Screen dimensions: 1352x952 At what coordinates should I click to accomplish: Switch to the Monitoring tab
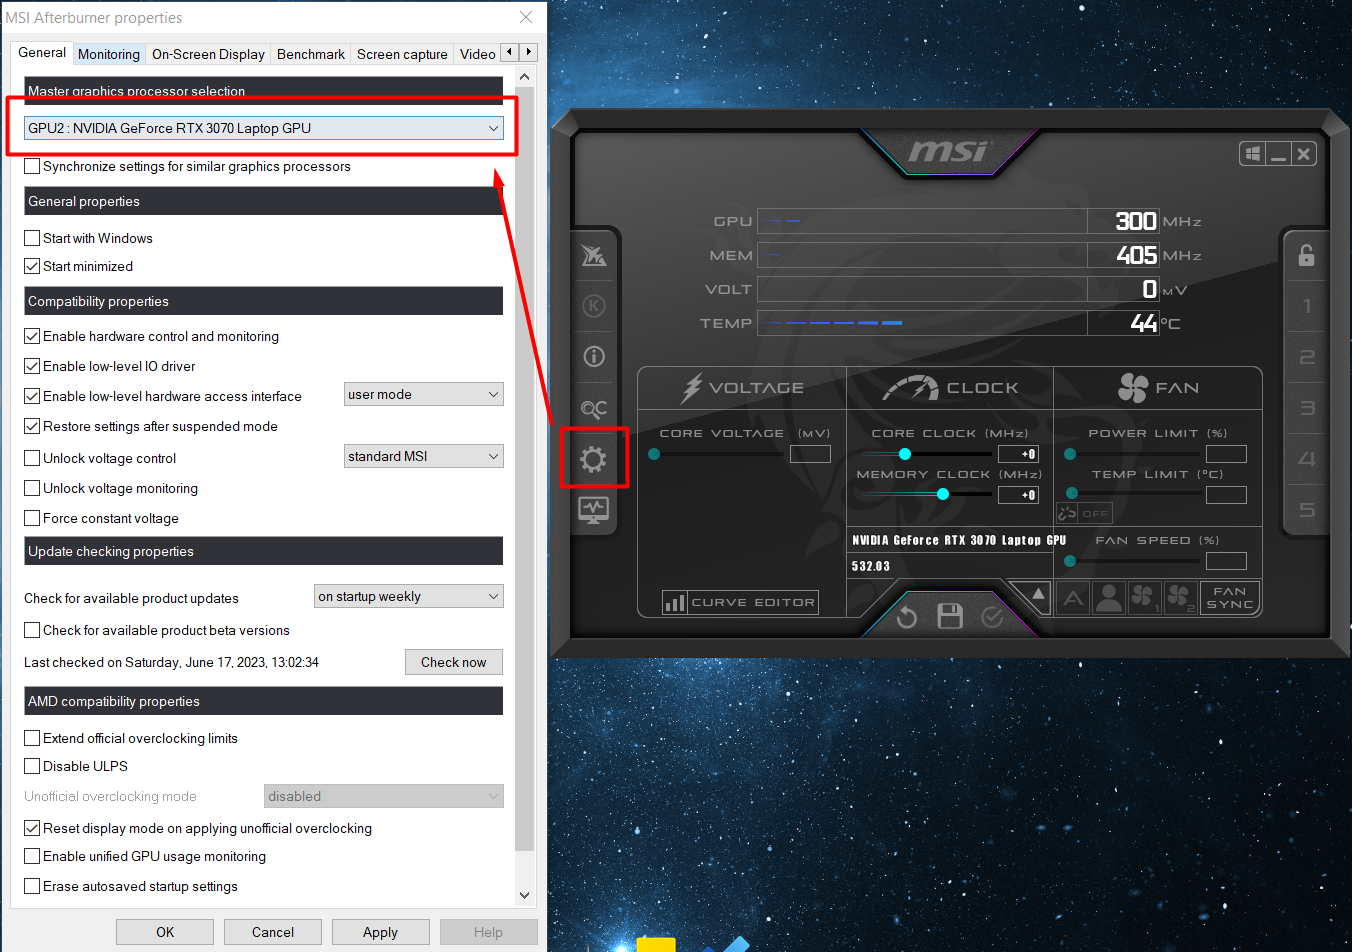pyautogui.click(x=109, y=54)
